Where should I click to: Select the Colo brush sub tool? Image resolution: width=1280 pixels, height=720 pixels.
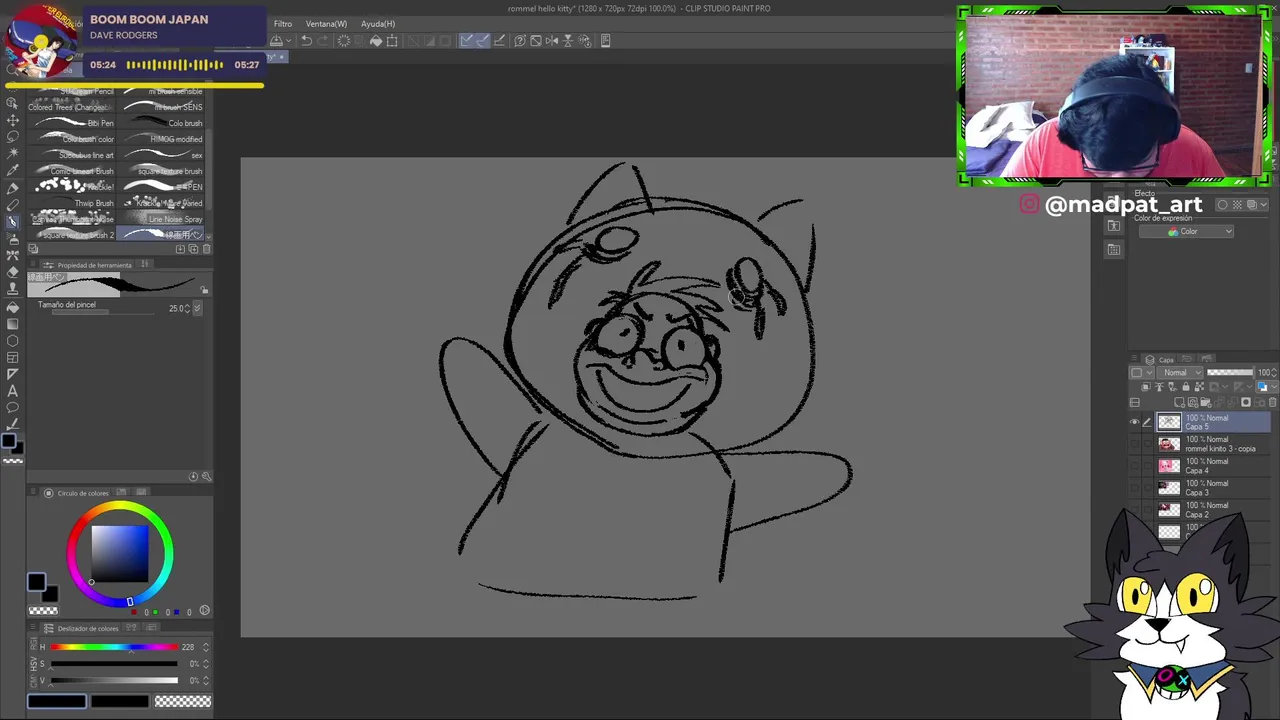[x=161, y=123]
